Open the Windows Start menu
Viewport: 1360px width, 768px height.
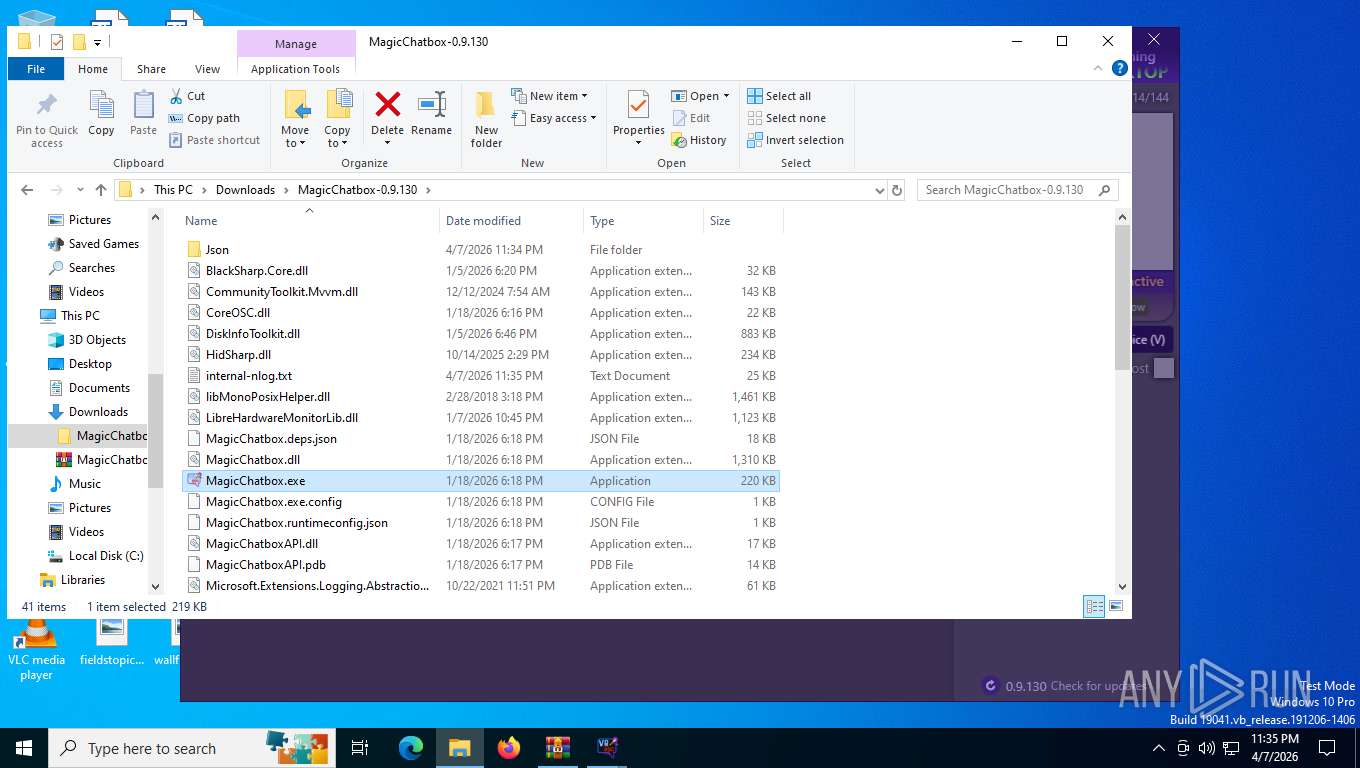point(23,748)
